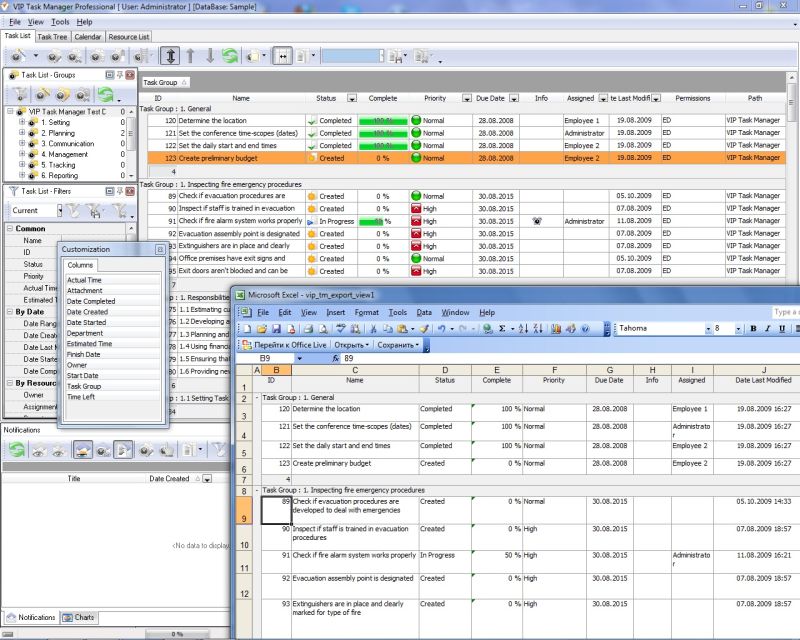Click the Excel Format Painter brush icon
This screenshot has width=800, height=640.
tap(424, 329)
